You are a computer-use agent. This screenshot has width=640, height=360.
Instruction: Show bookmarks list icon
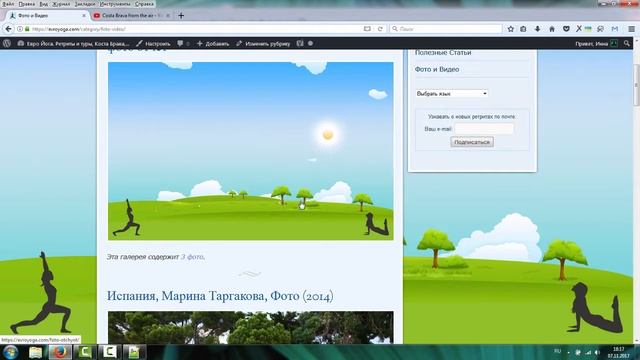pos(523,29)
